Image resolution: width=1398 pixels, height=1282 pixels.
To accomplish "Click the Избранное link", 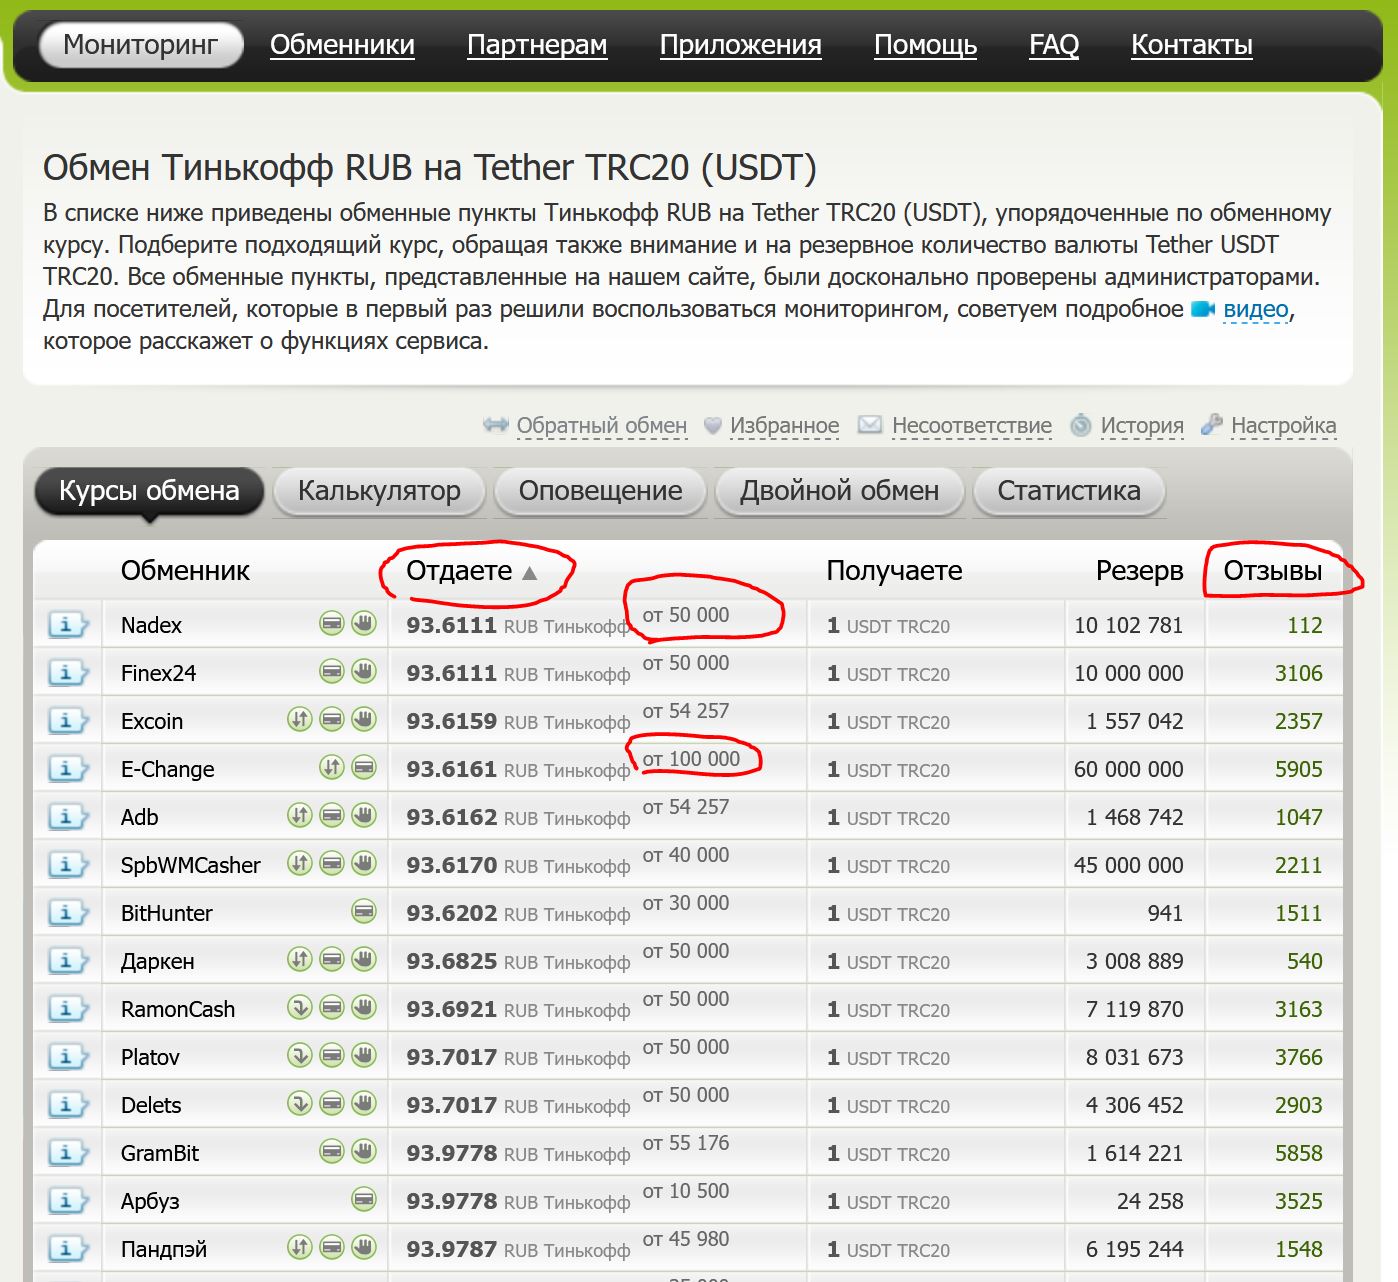I will (x=785, y=426).
